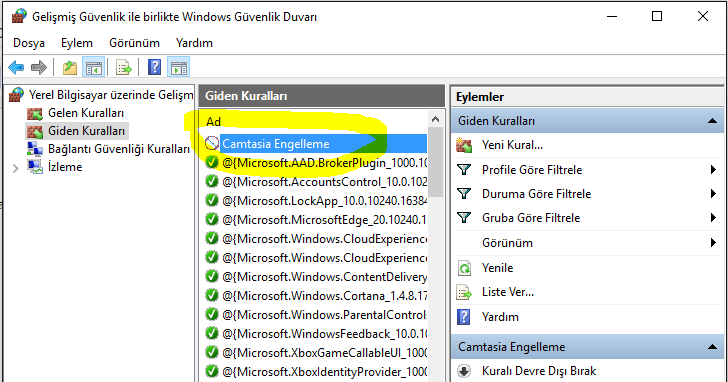
Task: Click the rules list scrollbar up arrow
Action: click(x=435, y=119)
